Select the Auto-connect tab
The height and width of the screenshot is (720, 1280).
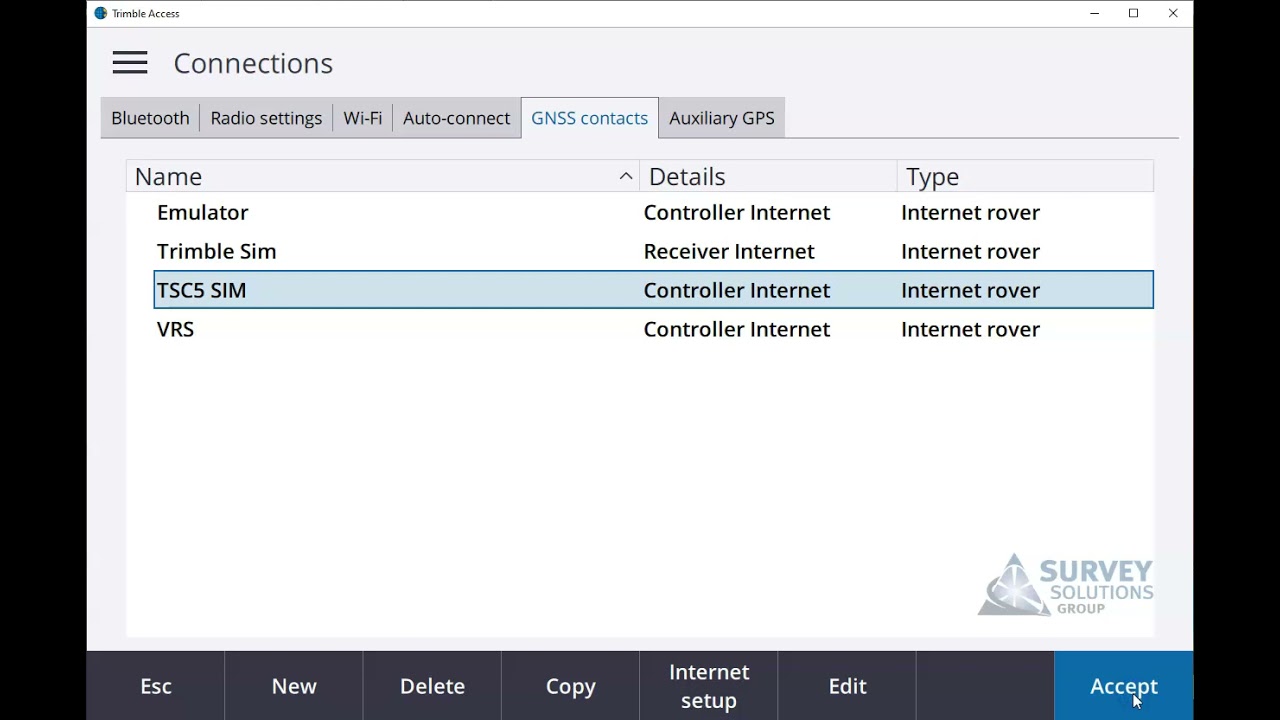coord(456,118)
